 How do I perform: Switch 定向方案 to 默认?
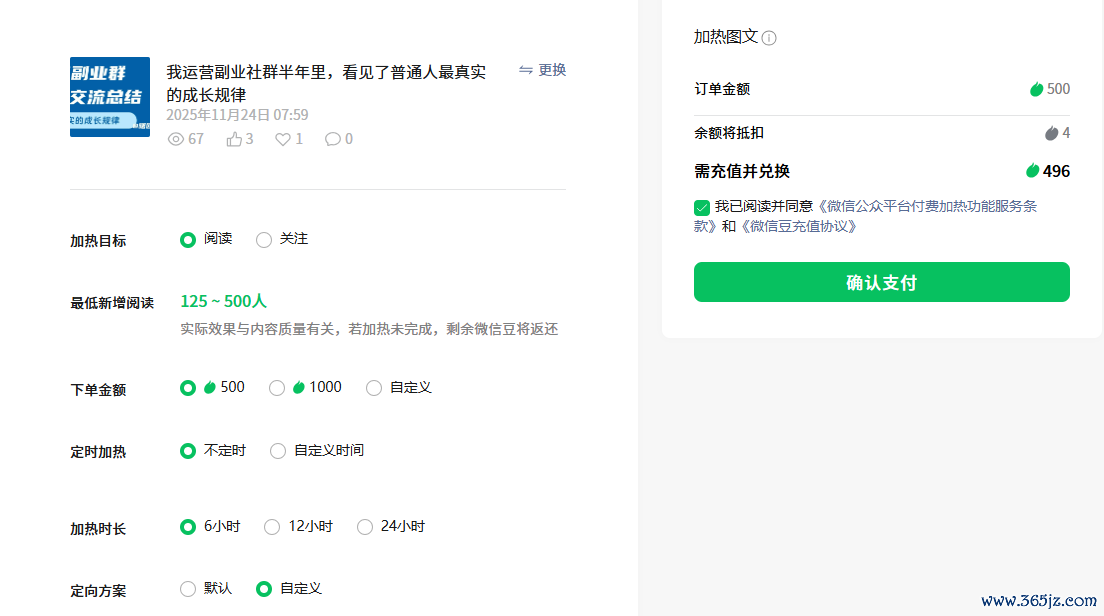click(188, 589)
